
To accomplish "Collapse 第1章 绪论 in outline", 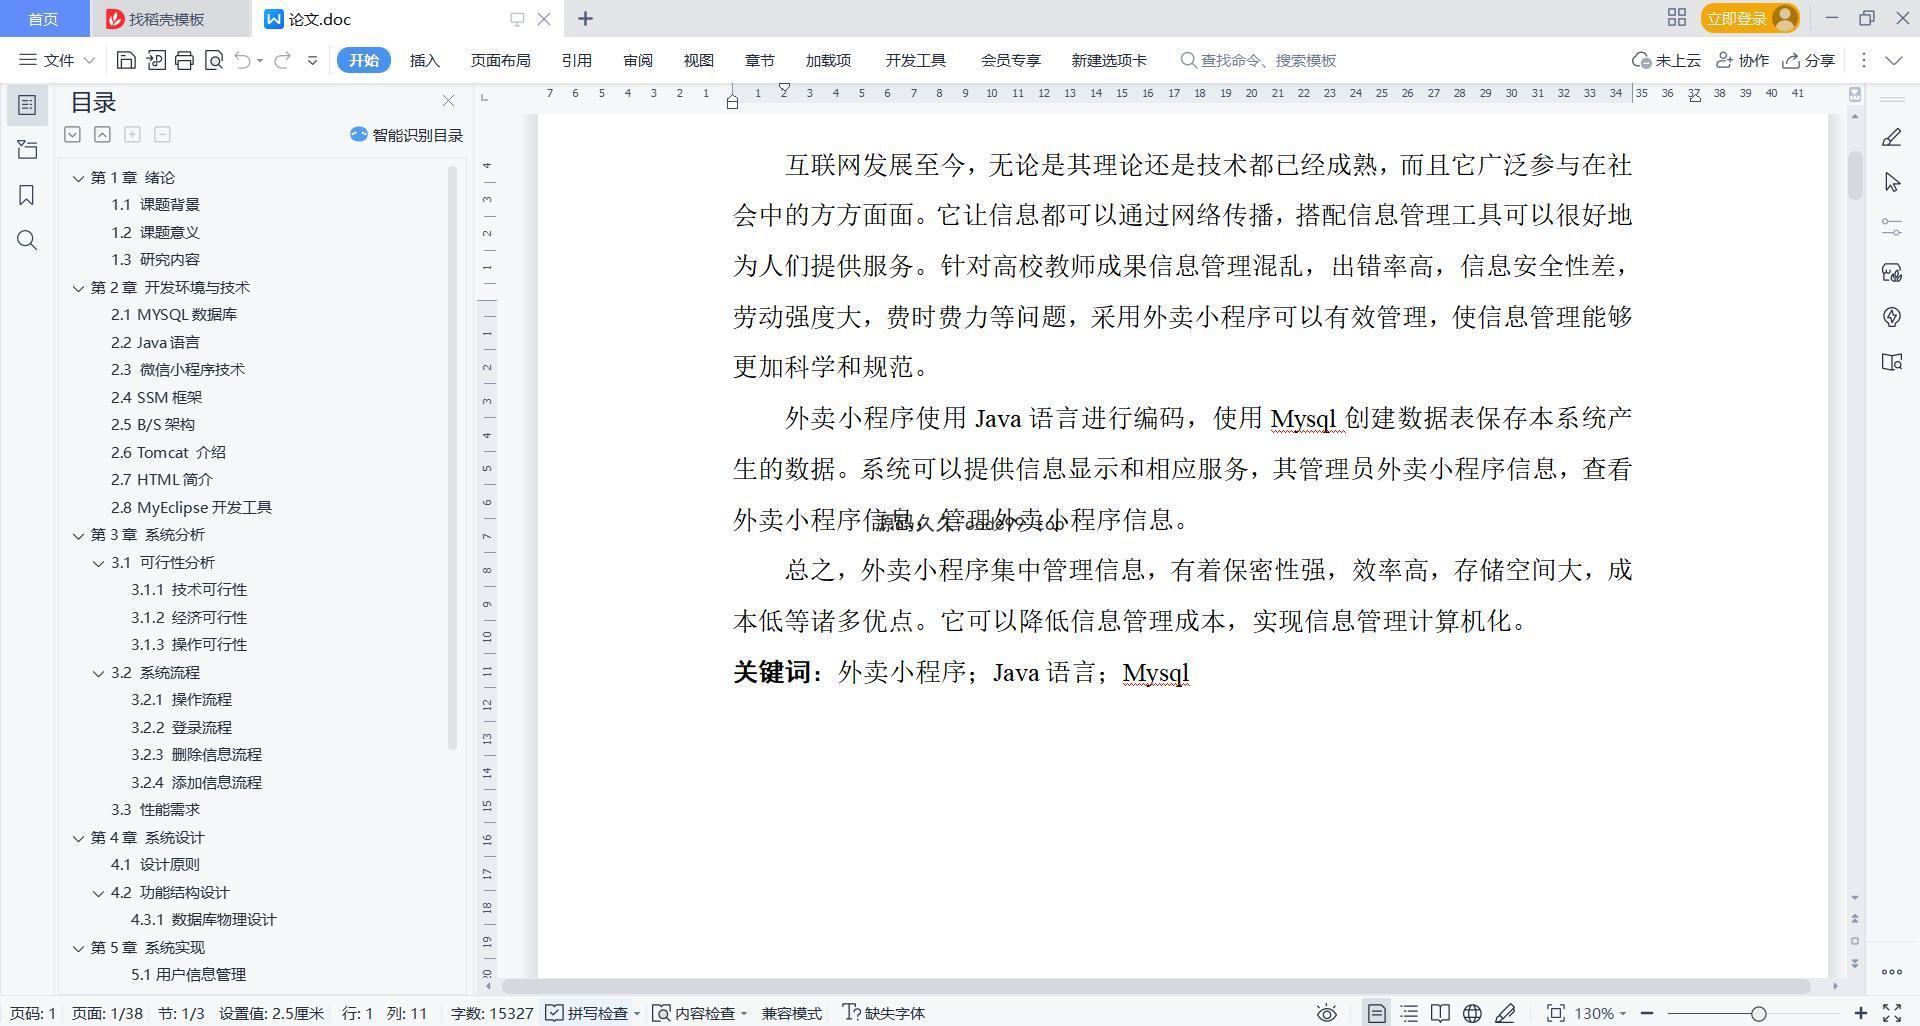I will tap(78, 178).
